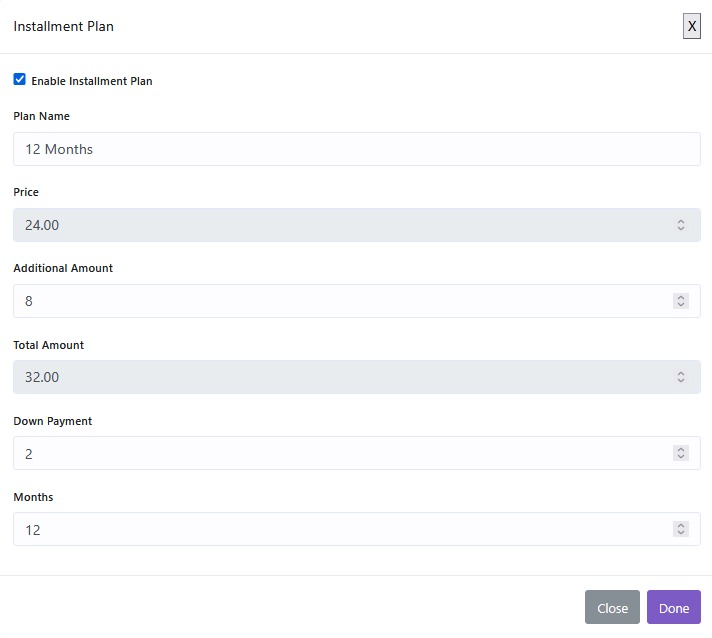
Task: Click the Enable Installment Plan label text
Action: pyautogui.click(x=92, y=81)
